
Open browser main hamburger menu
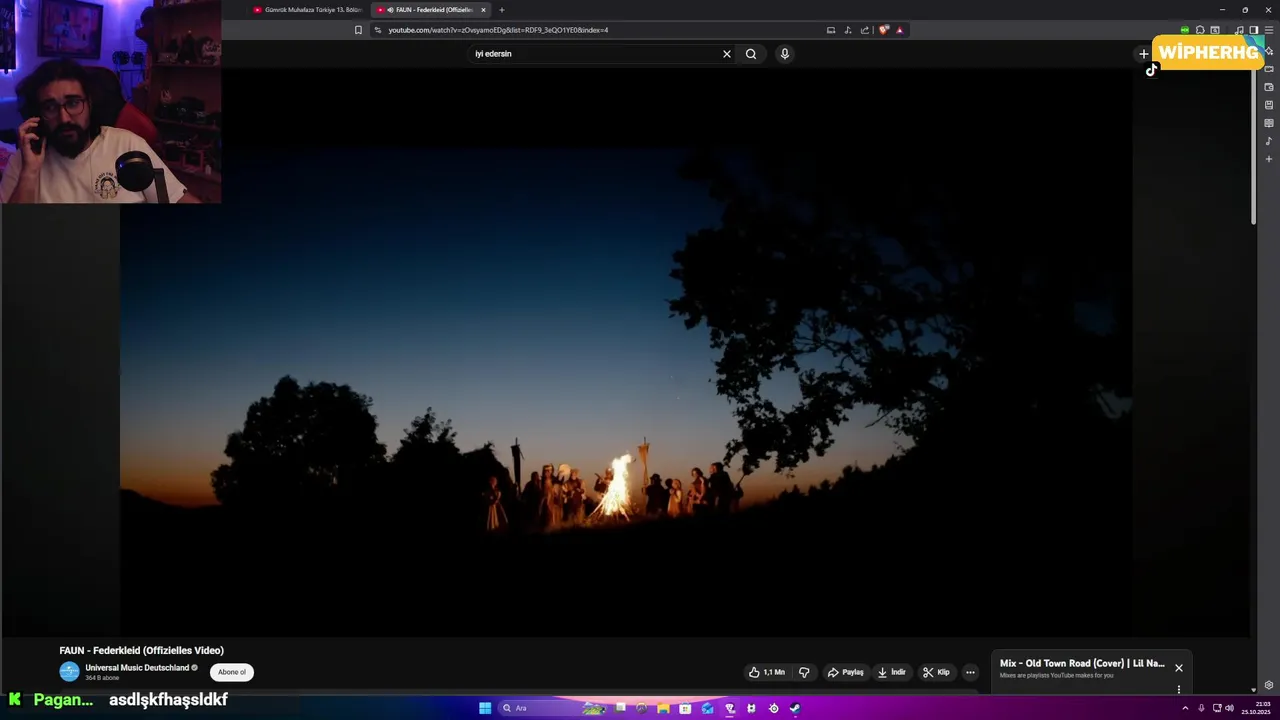click(x=1269, y=30)
